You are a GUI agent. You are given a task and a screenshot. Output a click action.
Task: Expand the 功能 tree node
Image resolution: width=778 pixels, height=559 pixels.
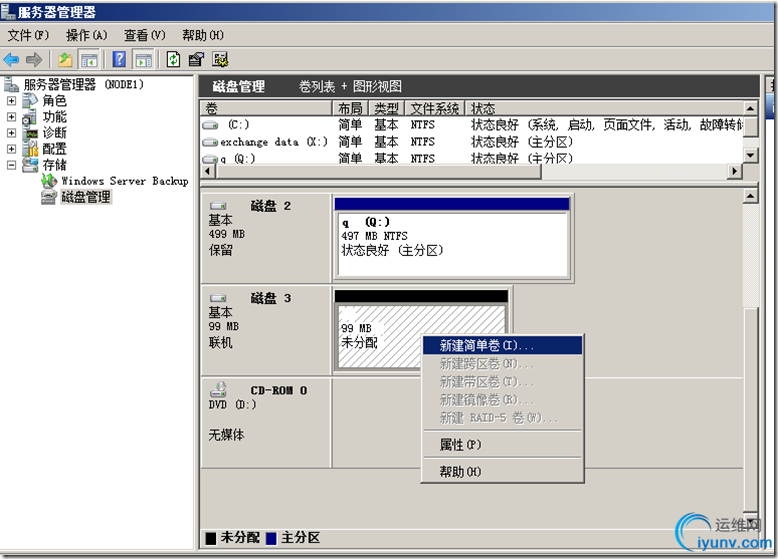click(11, 117)
